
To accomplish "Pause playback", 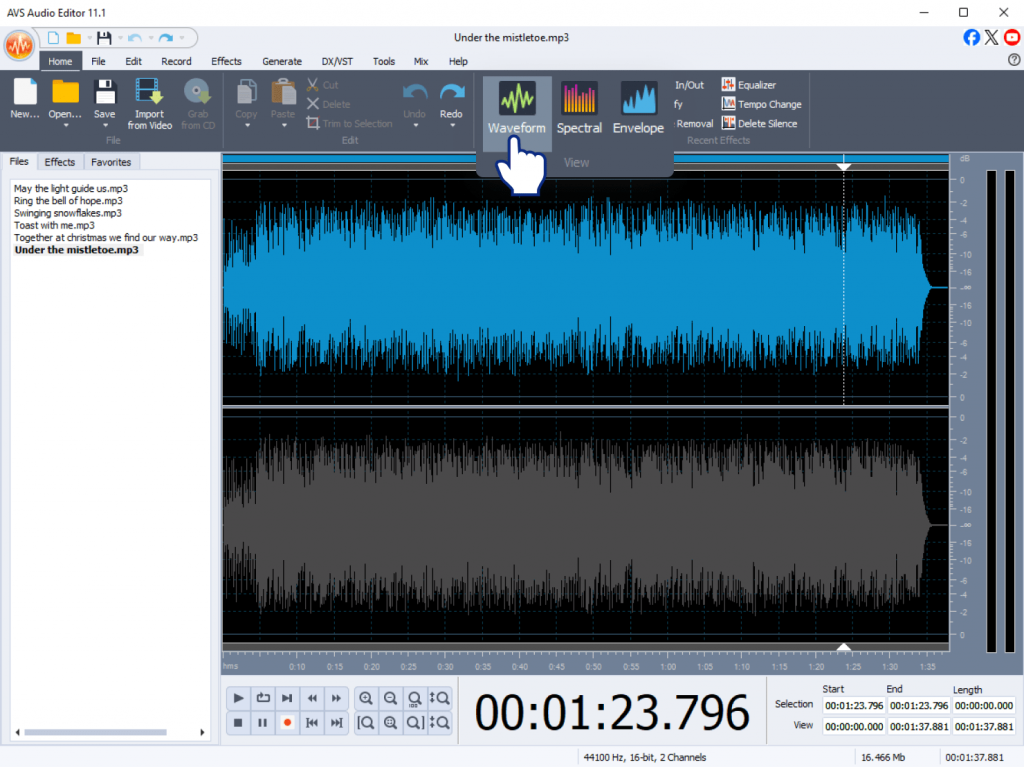I will pos(263,723).
